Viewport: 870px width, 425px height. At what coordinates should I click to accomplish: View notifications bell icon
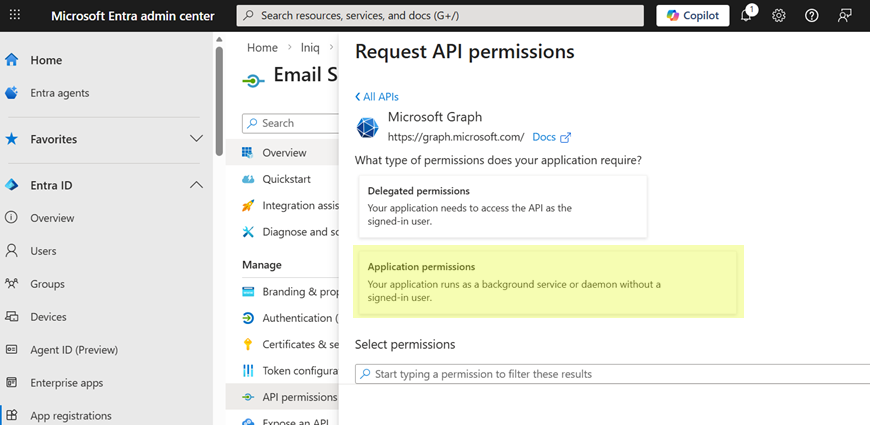tap(747, 15)
